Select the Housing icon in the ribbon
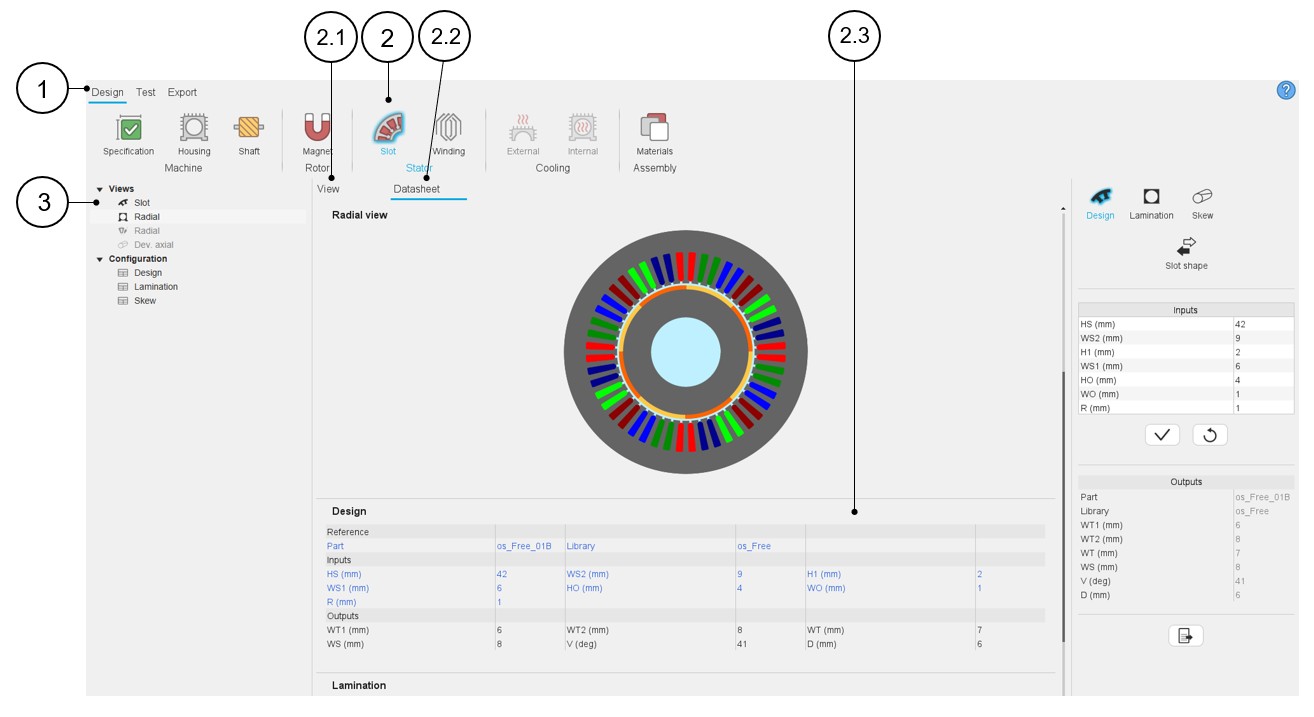The height and width of the screenshot is (717, 1314). coord(194,130)
